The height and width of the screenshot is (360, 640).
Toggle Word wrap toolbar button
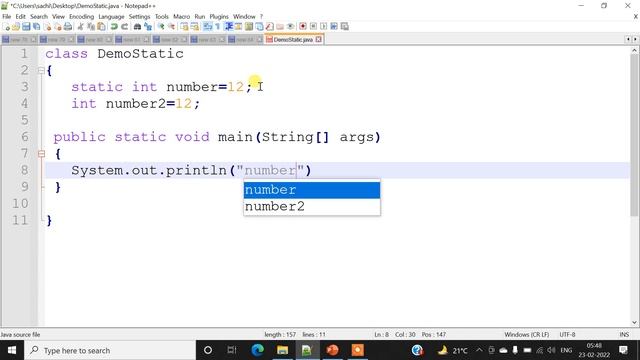208,27
